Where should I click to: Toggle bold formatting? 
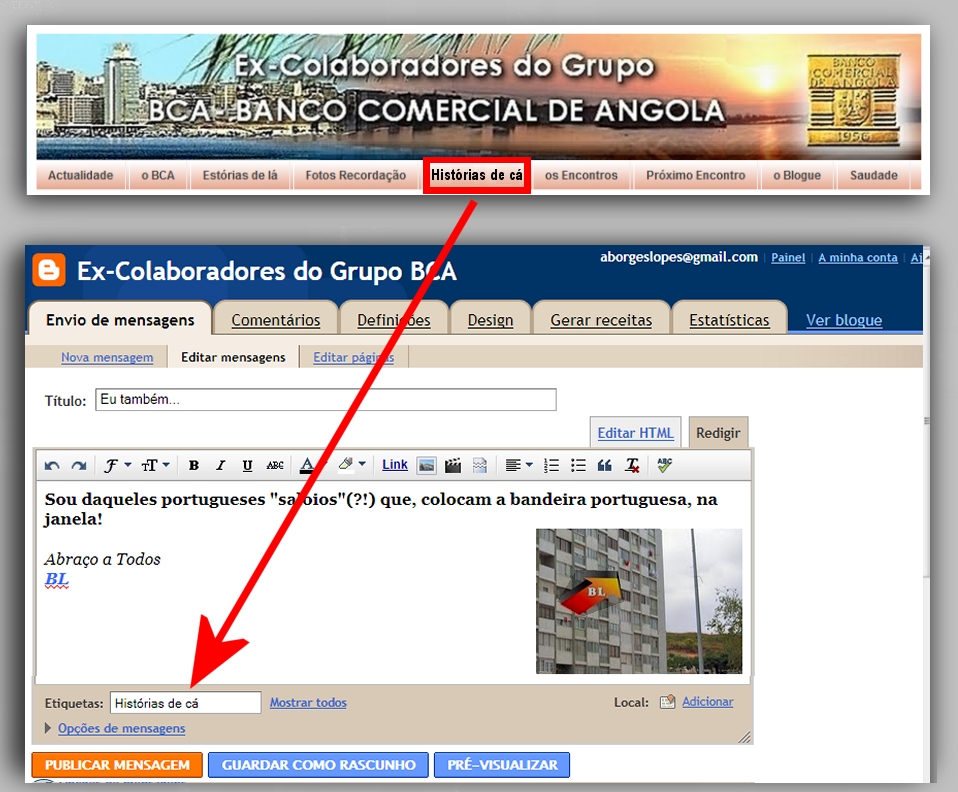(194, 466)
